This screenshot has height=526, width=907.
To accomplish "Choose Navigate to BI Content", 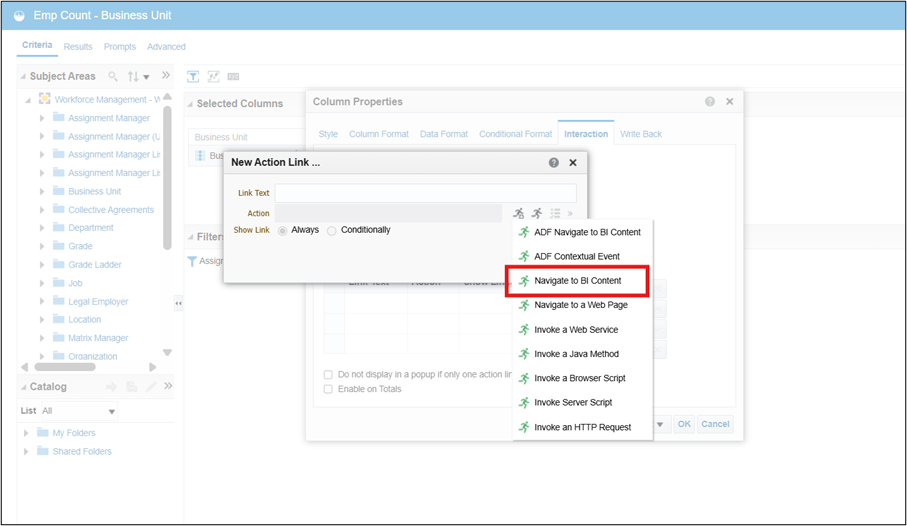I will [x=577, y=281].
